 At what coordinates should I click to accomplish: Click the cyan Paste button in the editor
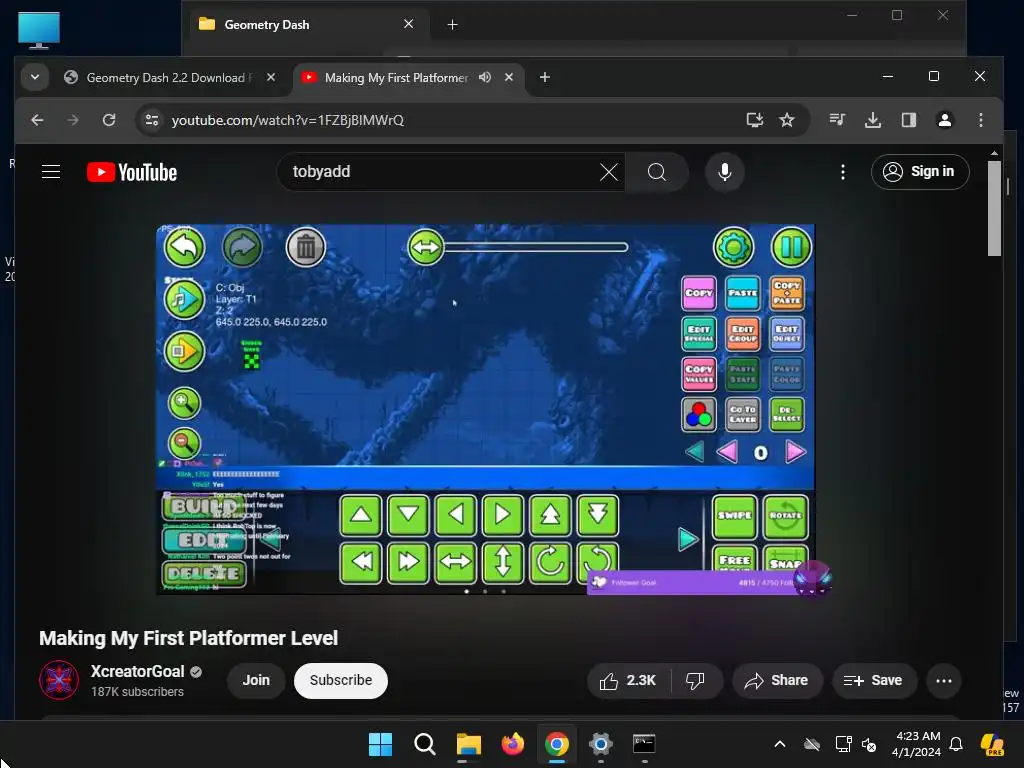coord(743,293)
